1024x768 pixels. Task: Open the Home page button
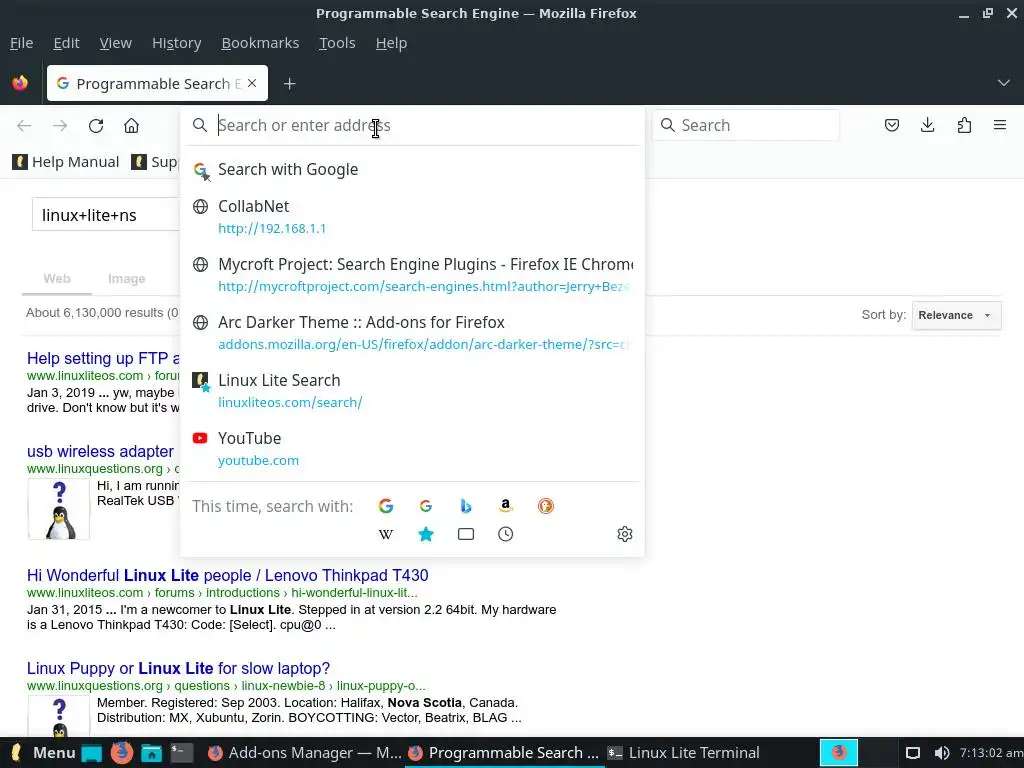(131, 125)
